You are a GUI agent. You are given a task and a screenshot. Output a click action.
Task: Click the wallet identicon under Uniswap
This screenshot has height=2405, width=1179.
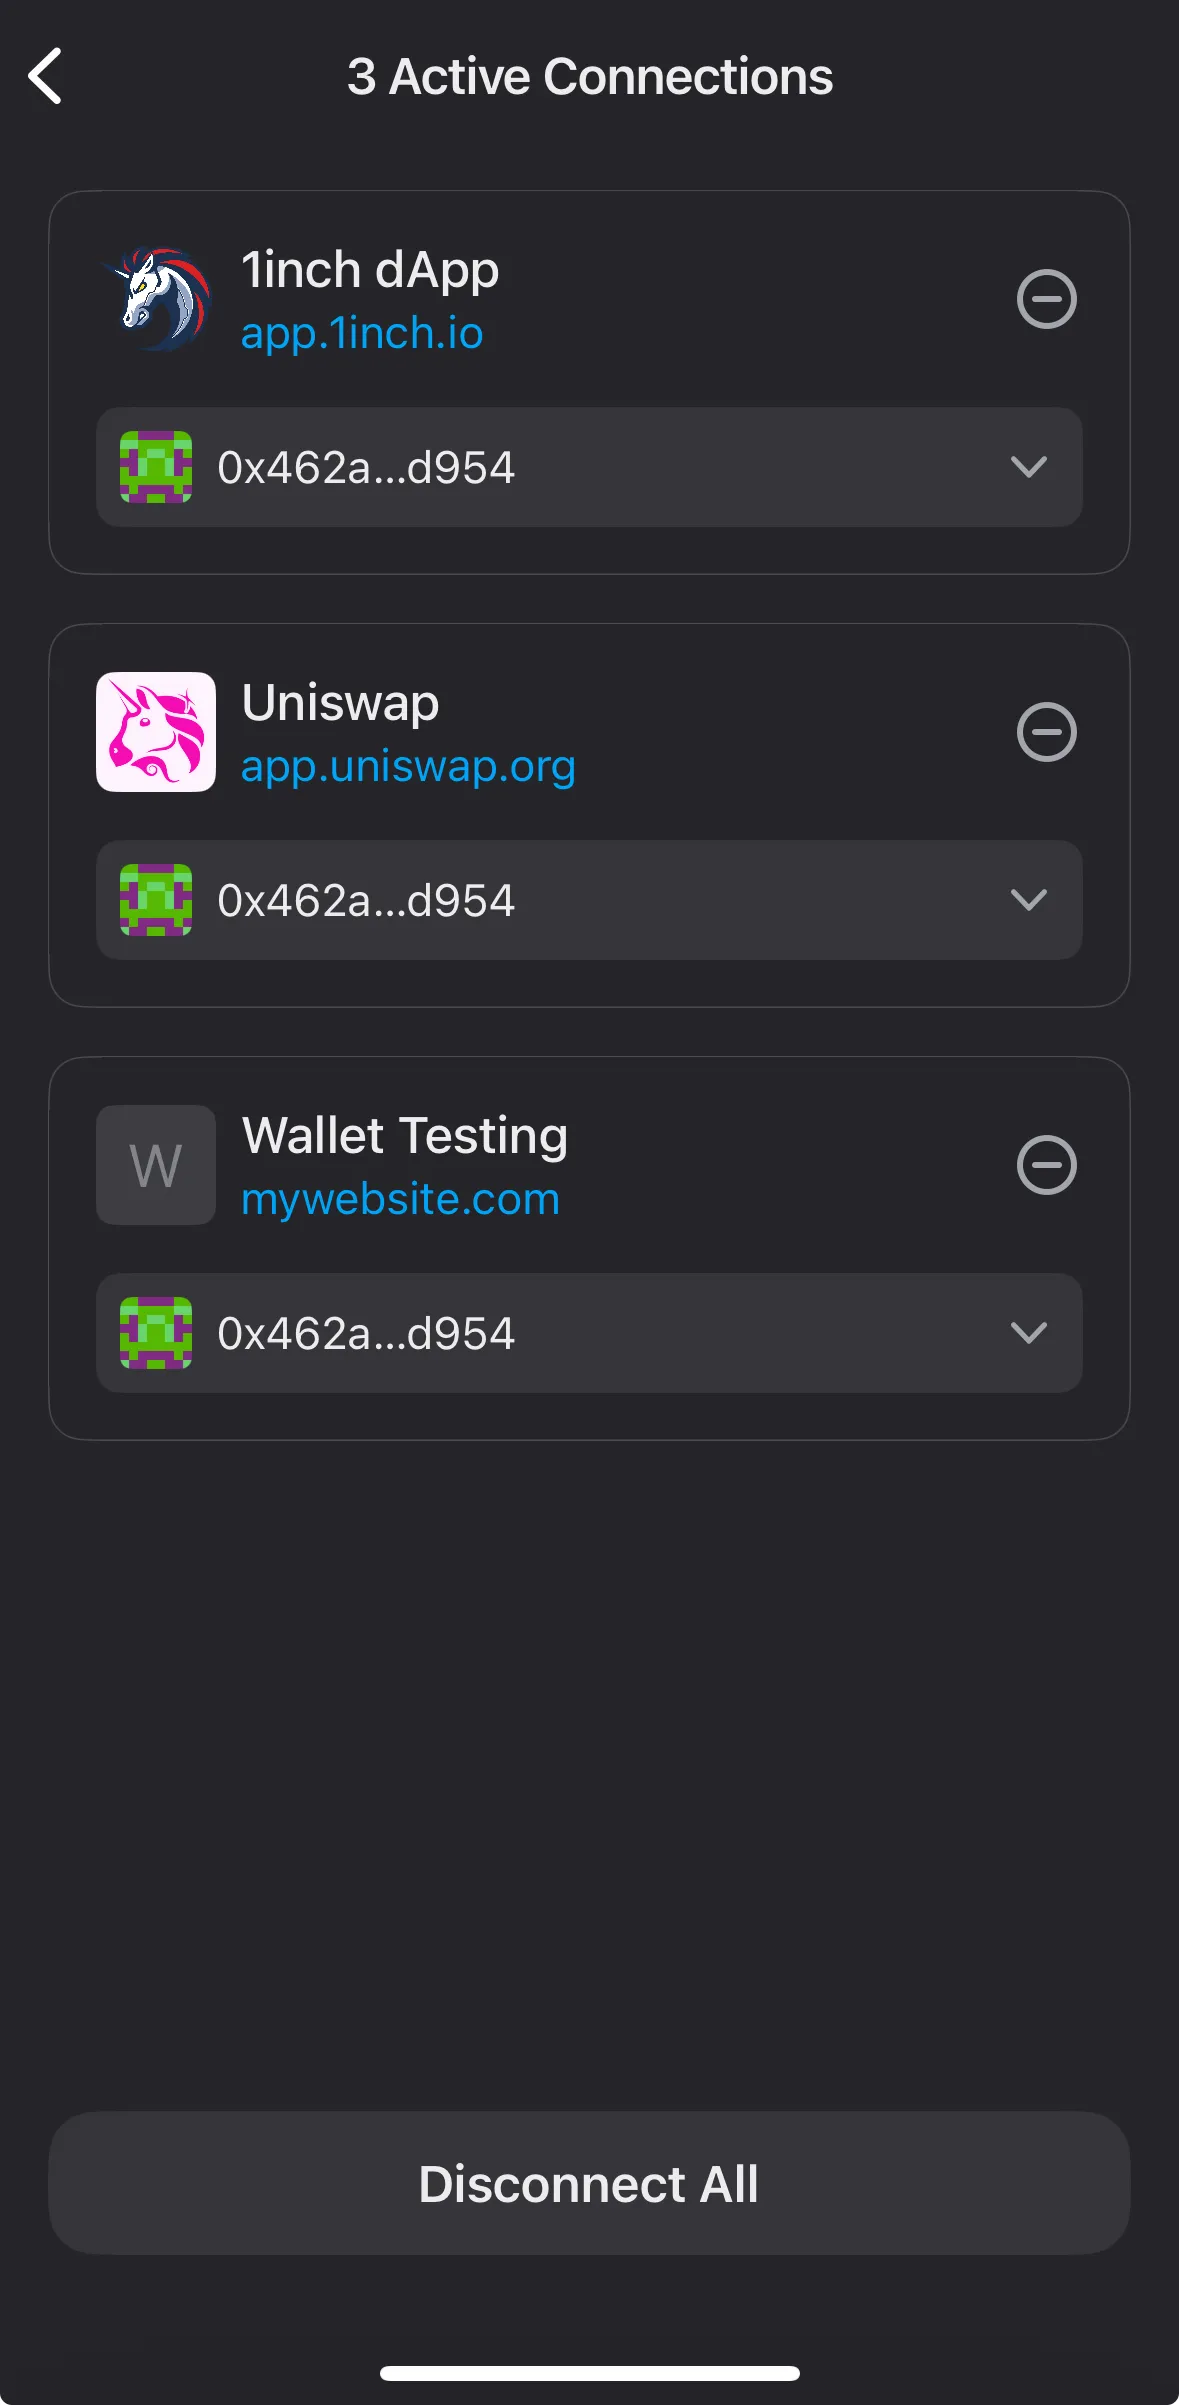tap(156, 900)
